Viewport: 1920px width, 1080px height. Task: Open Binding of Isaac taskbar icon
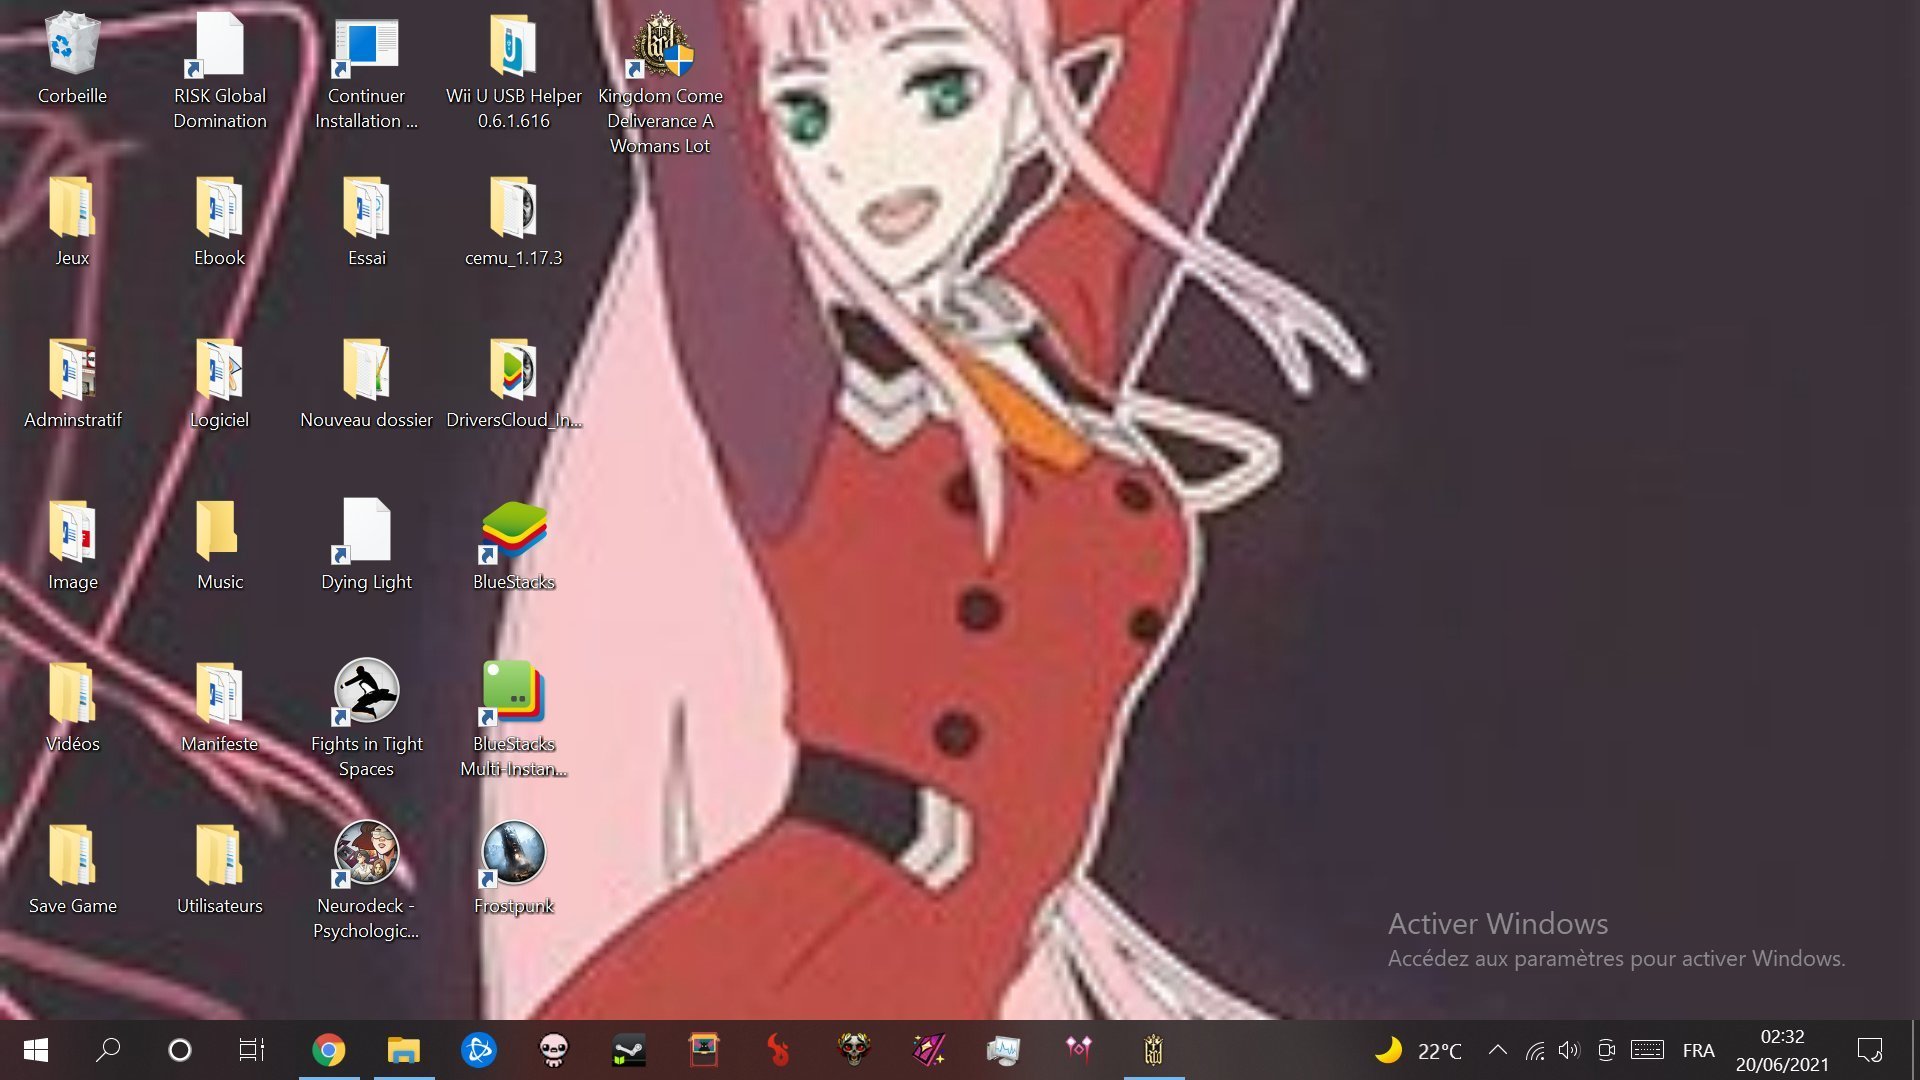point(554,1050)
